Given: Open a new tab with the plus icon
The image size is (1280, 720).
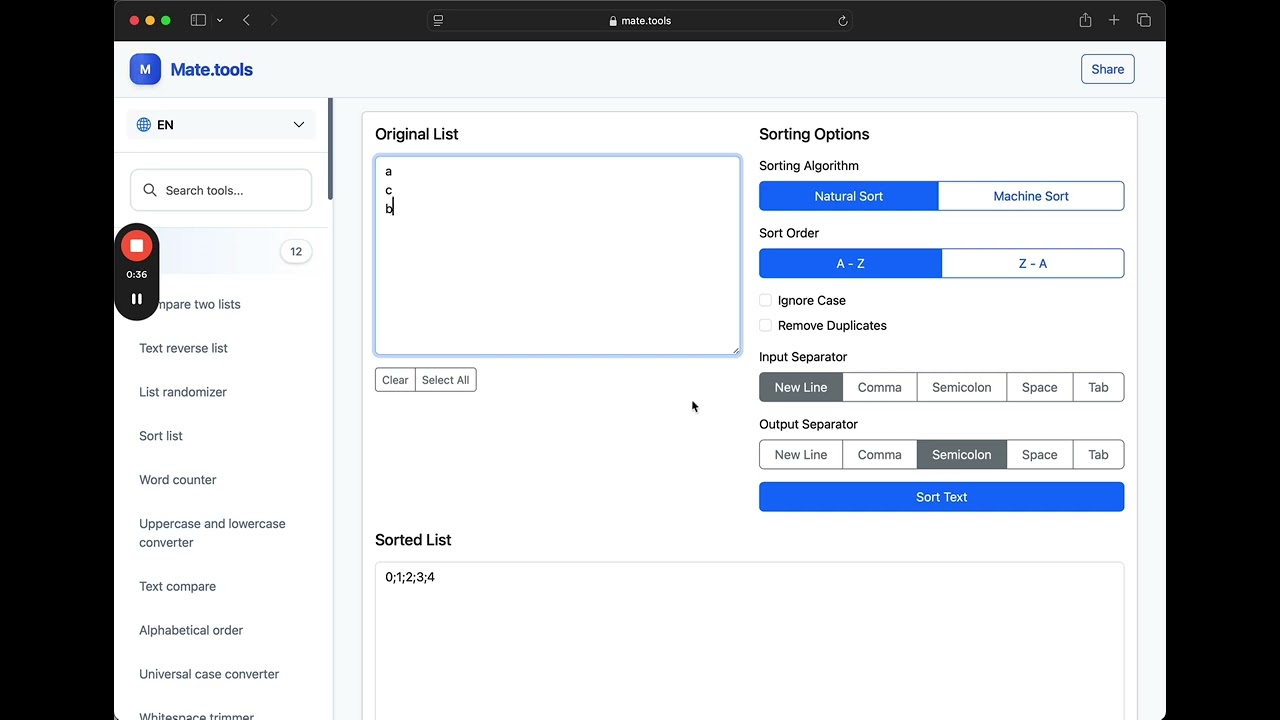Looking at the screenshot, I should click(1114, 20).
